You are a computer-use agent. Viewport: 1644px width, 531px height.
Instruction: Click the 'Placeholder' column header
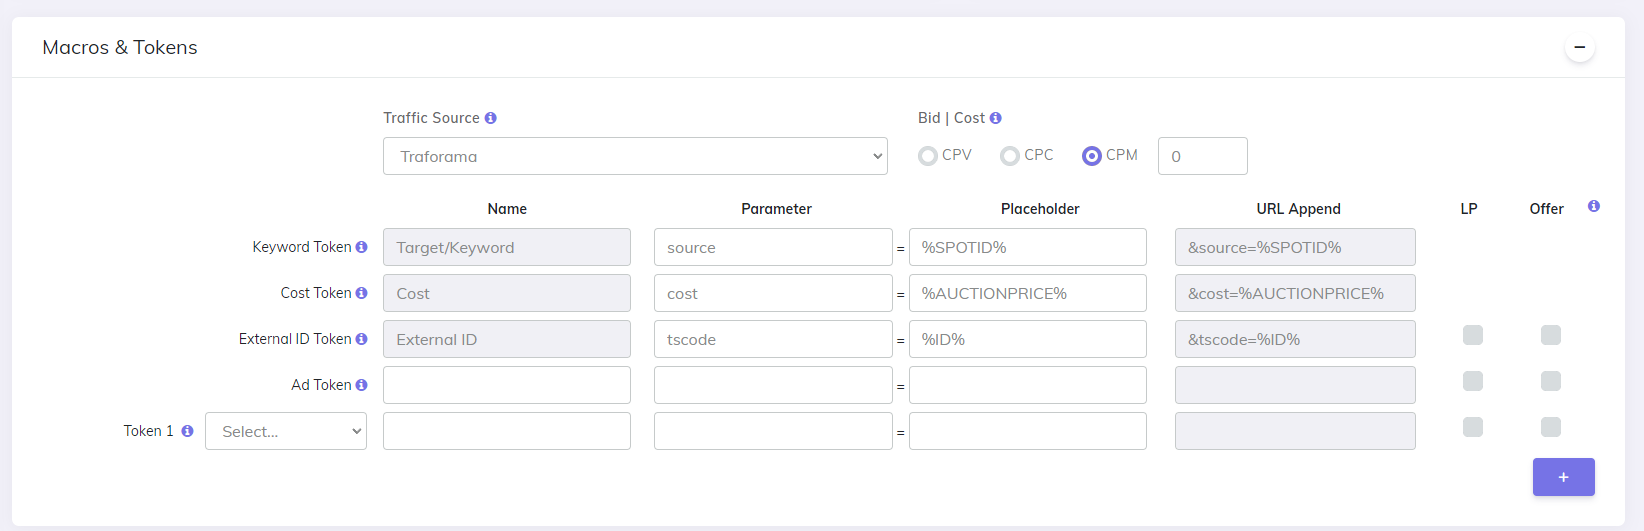(1040, 209)
